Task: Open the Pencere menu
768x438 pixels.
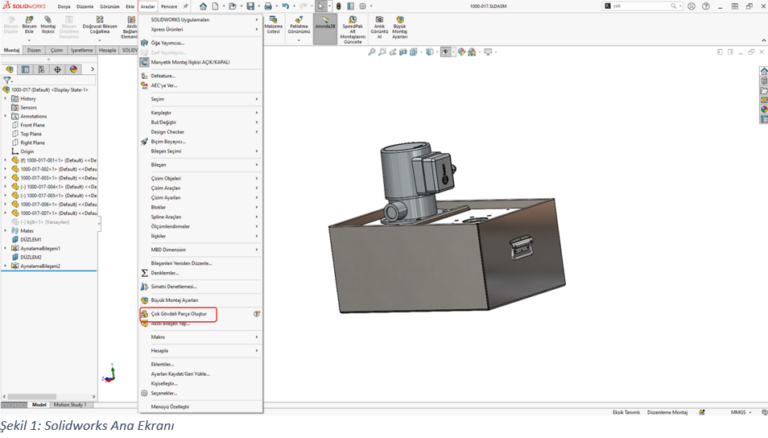Action: [168, 6]
